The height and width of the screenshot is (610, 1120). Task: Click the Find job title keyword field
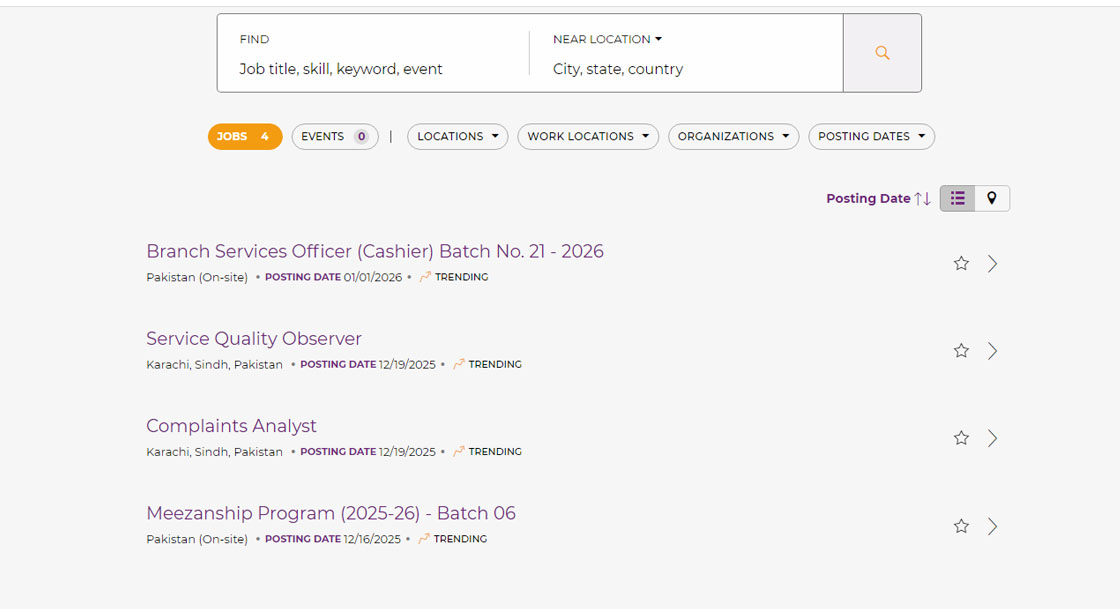tap(370, 69)
